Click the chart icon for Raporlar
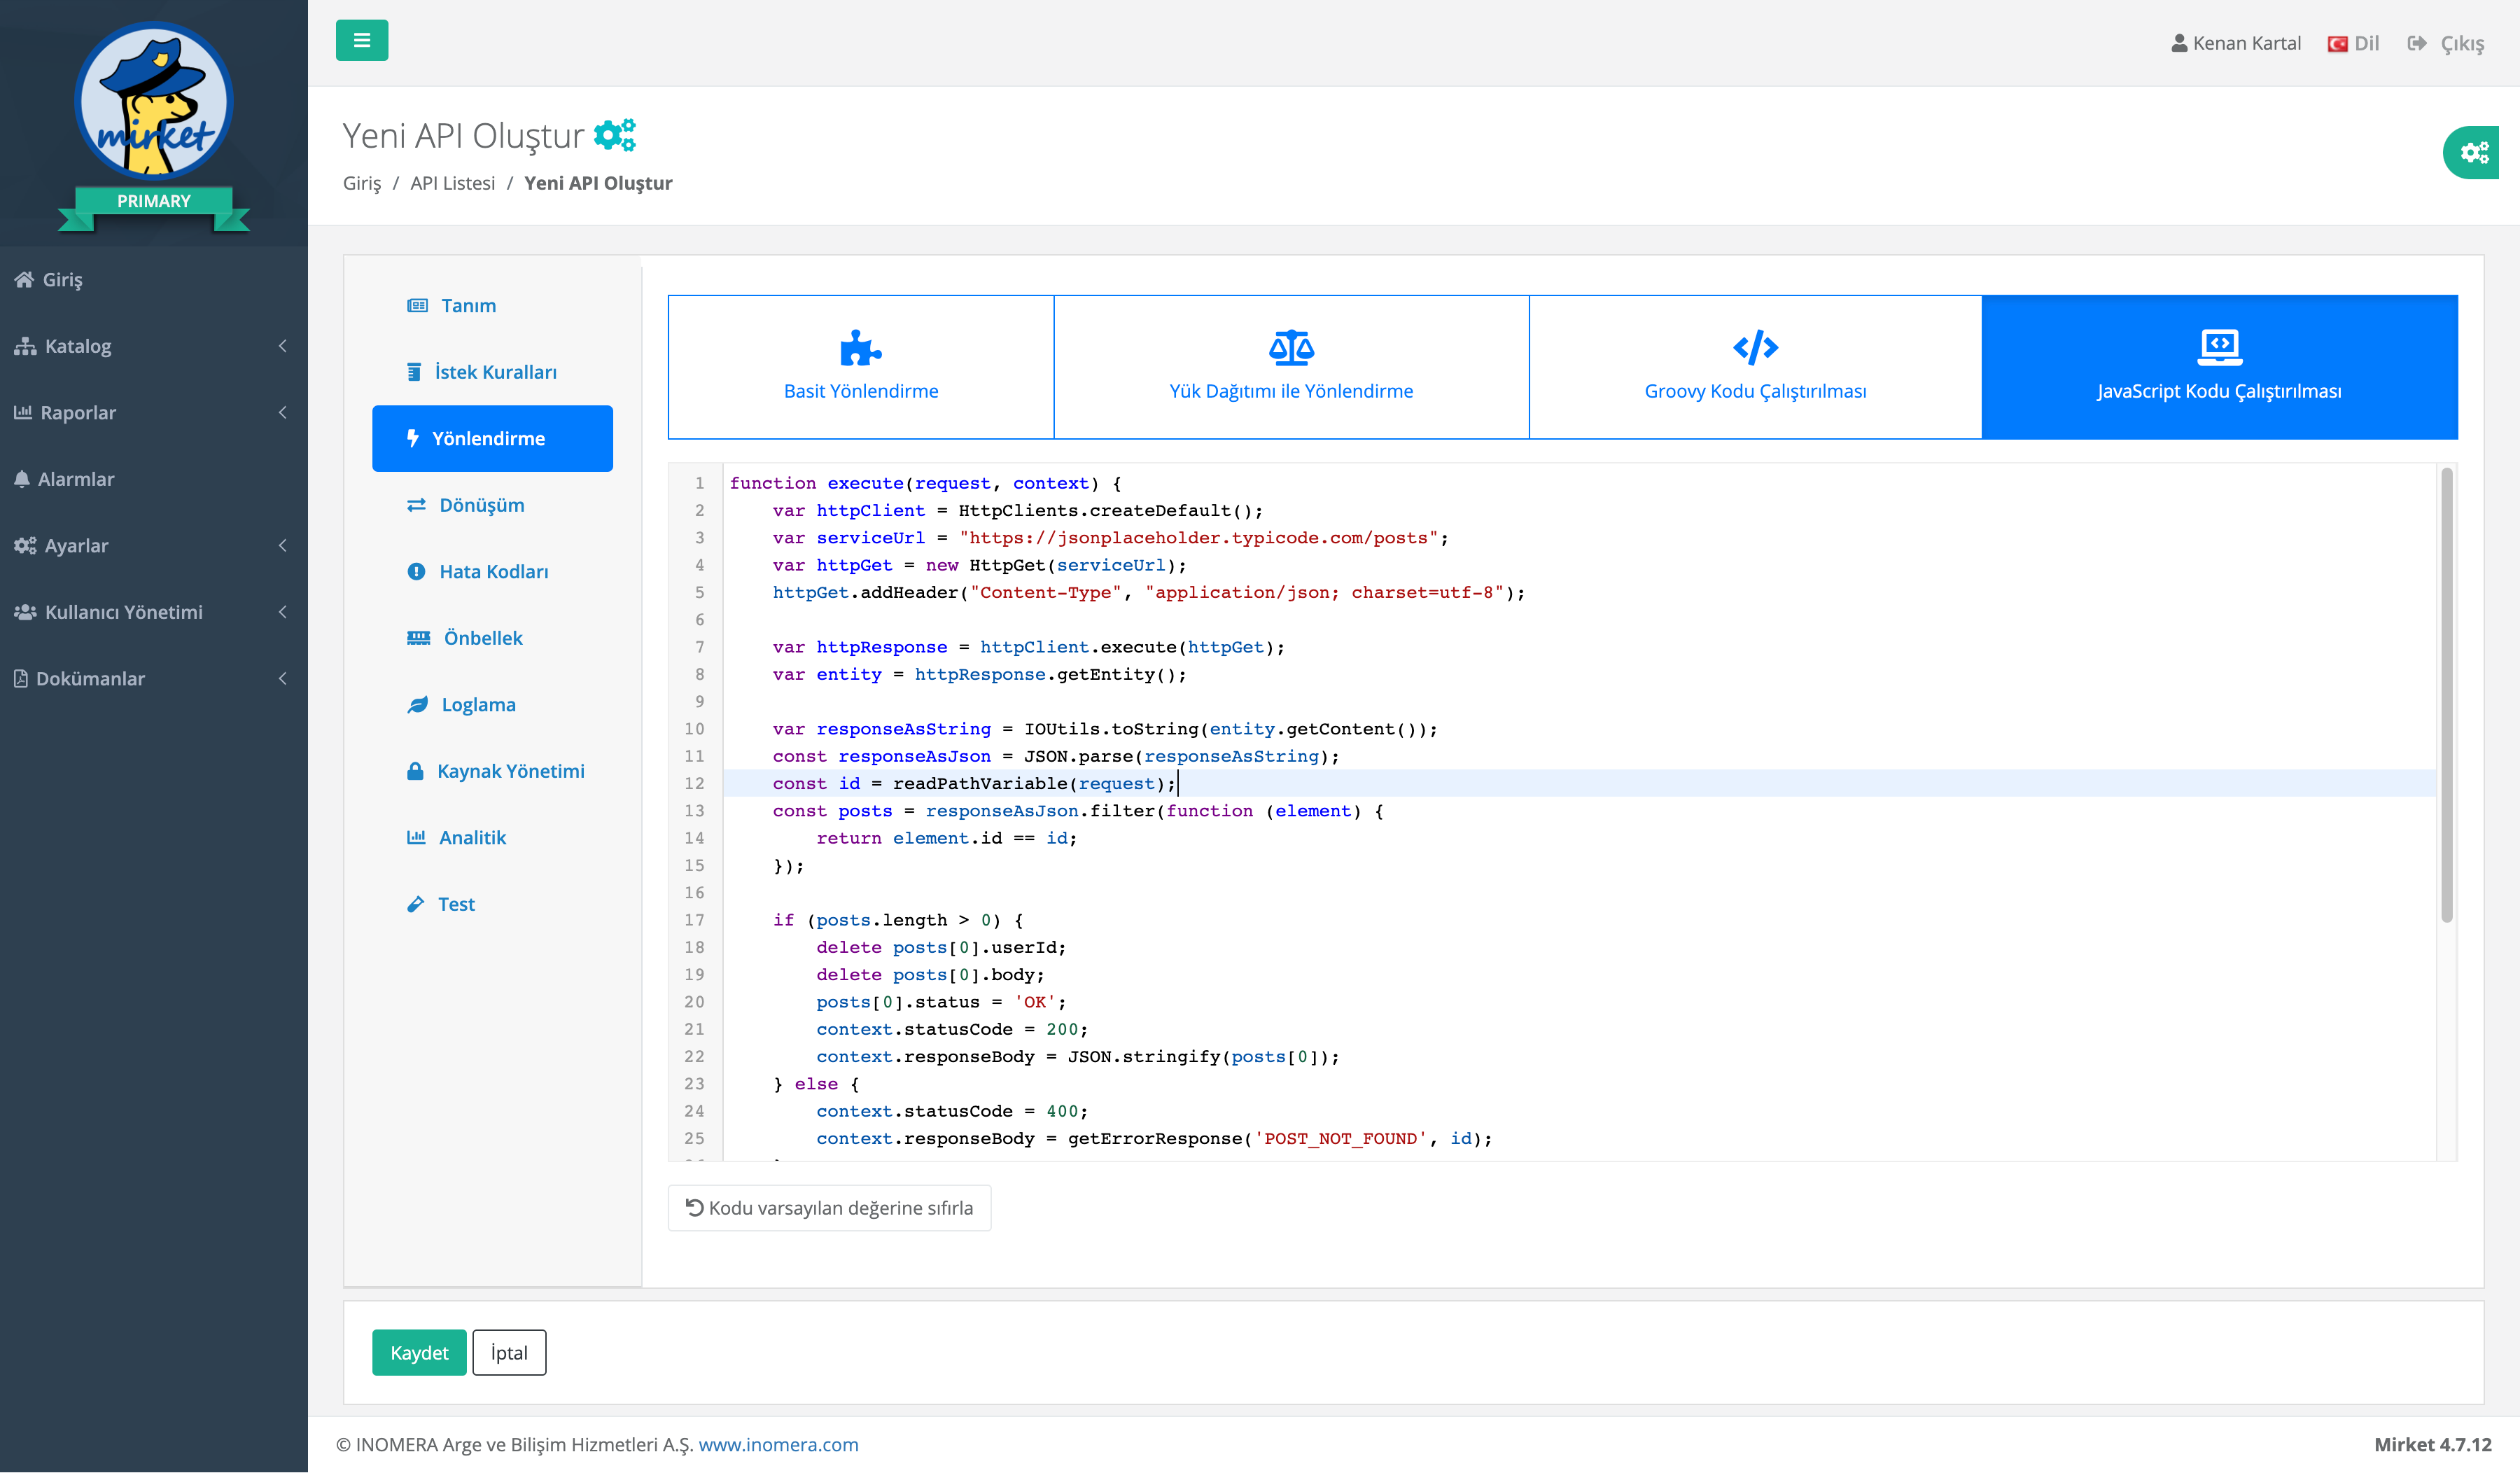Viewport: 2520px width, 1473px height. click(23, 412)
